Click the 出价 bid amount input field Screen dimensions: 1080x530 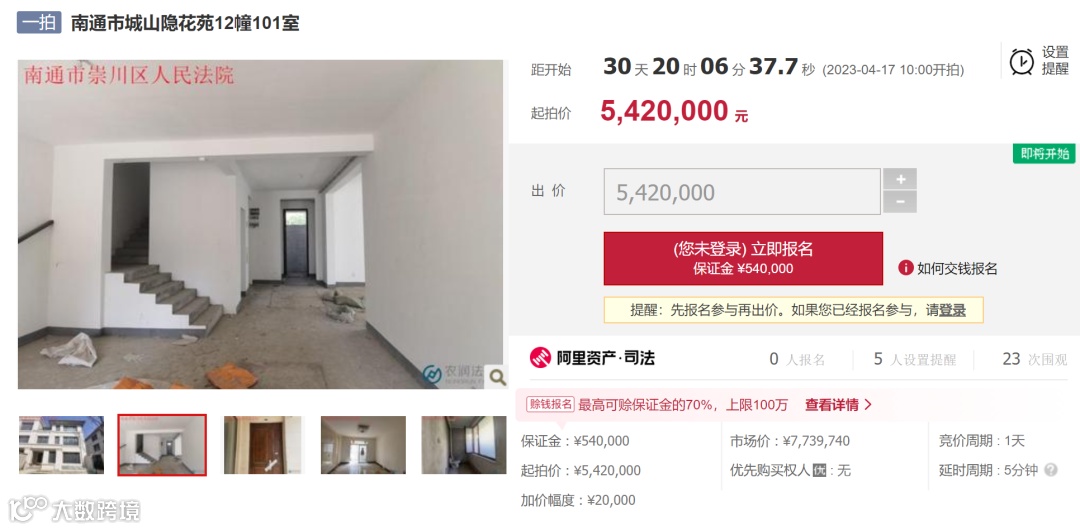pos(742,192)
